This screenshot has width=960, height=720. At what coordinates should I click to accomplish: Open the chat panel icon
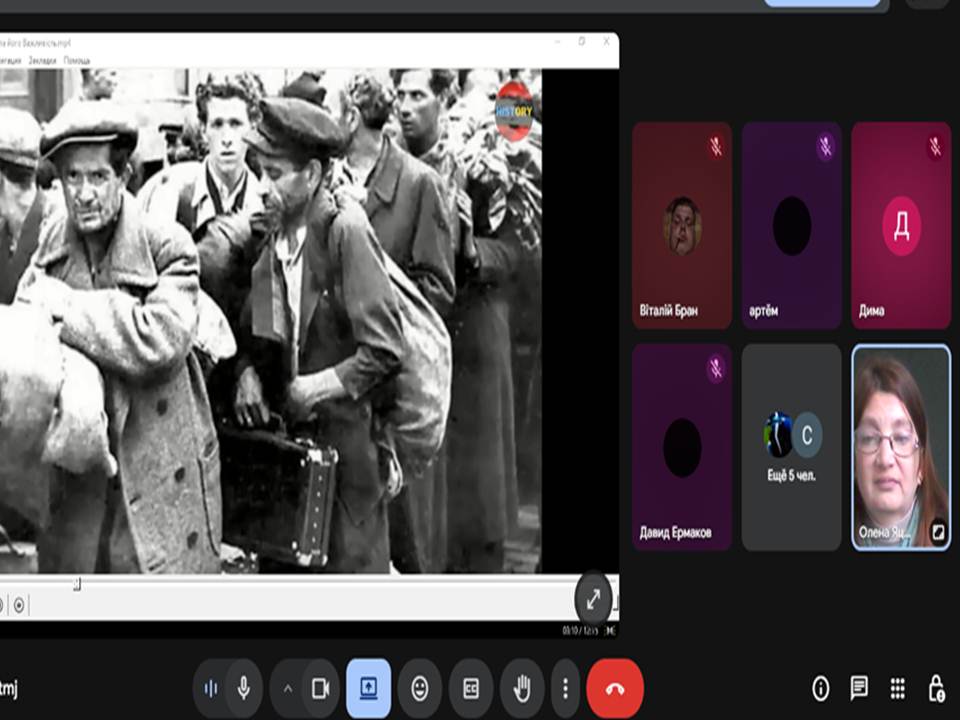[x=859, y=688]
